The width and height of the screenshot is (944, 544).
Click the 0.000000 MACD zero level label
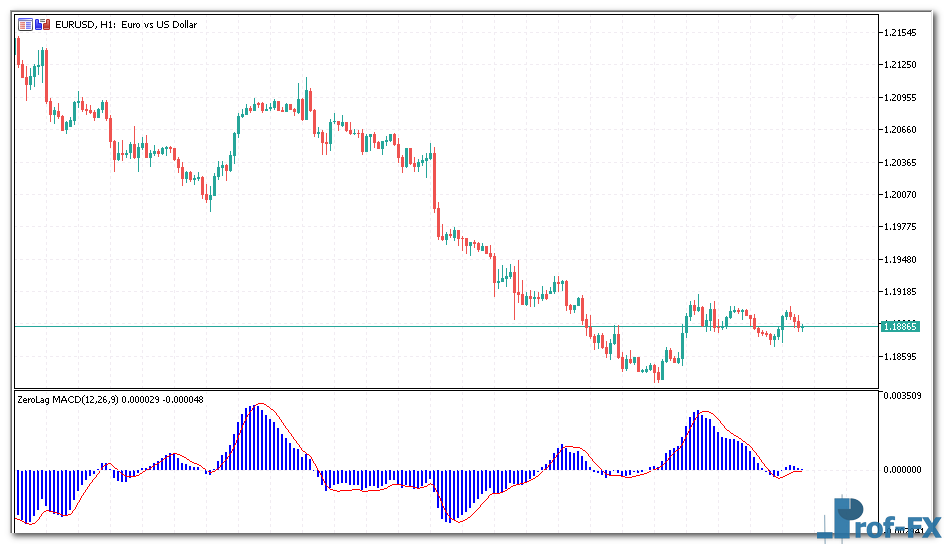coord(901,469)
